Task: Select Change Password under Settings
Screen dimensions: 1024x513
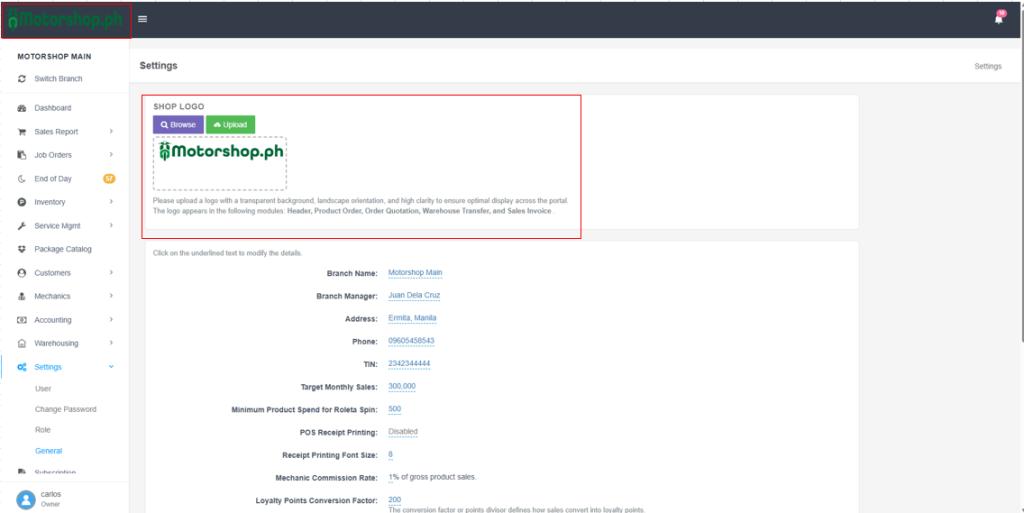Action: click(x=65, y=409)
